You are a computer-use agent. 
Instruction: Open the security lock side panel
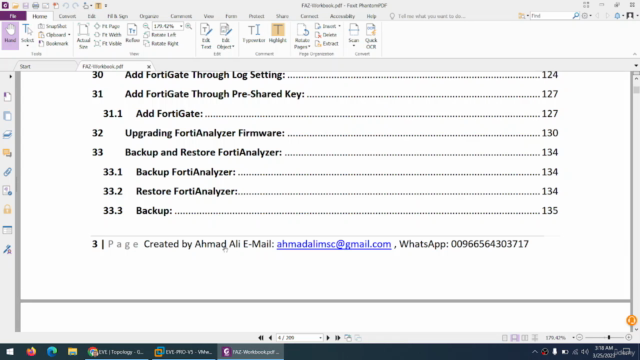pyautogui.click(x=7, y=209)
